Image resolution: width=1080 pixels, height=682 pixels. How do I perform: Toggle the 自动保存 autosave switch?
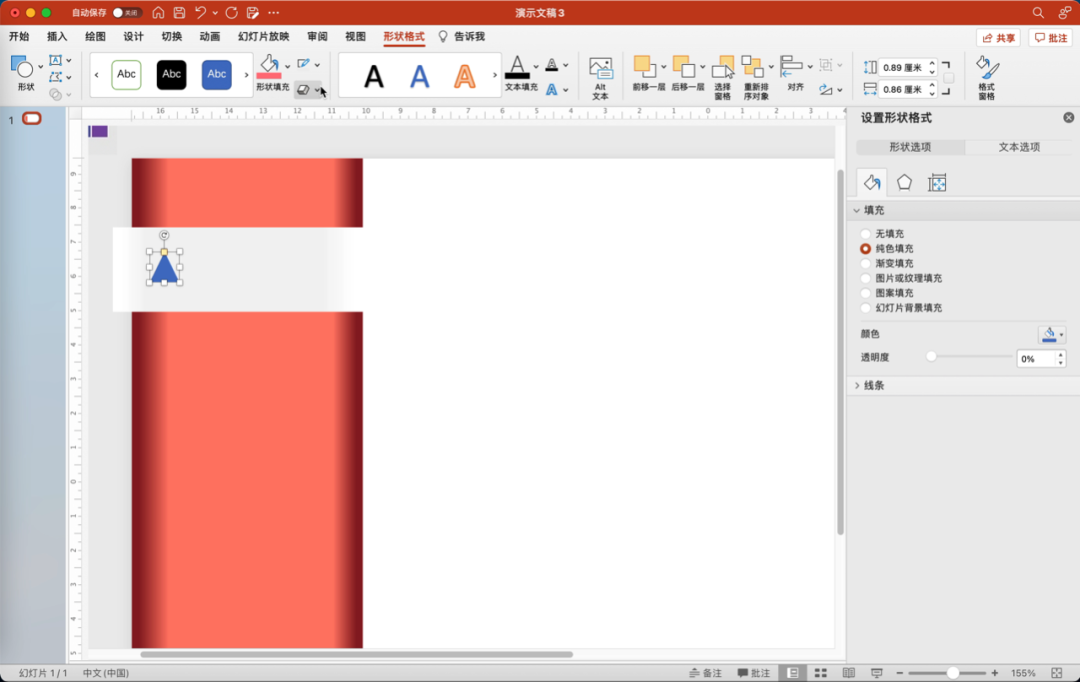click(127, 12)
